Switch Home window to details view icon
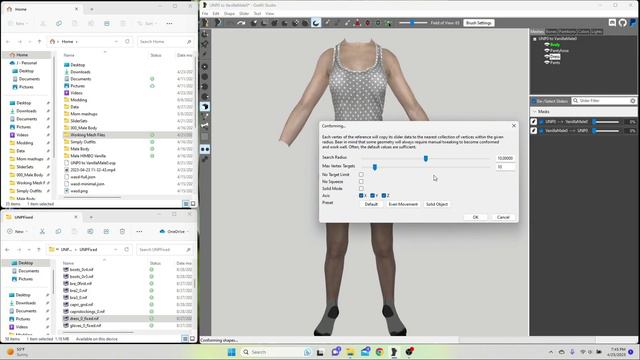Image resolution: width=640 pixels, height=360 pixels. pos(186,204)
